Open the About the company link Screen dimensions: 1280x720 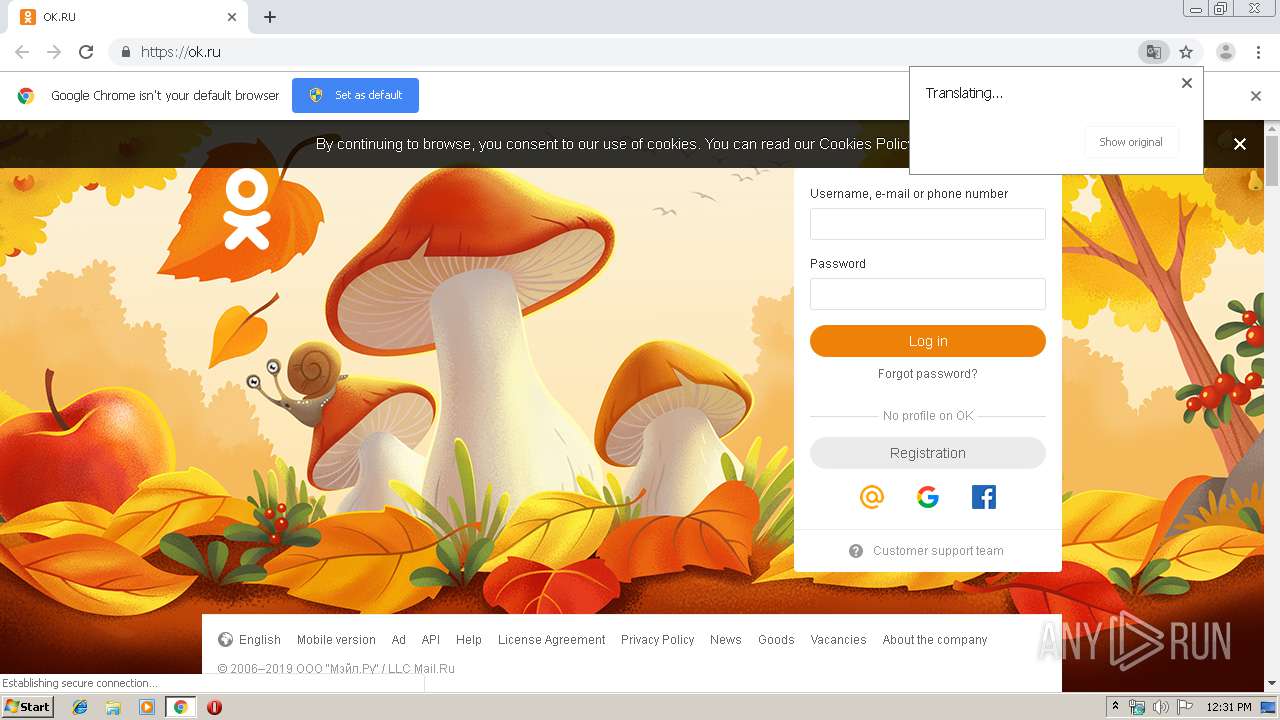point(935,640)
